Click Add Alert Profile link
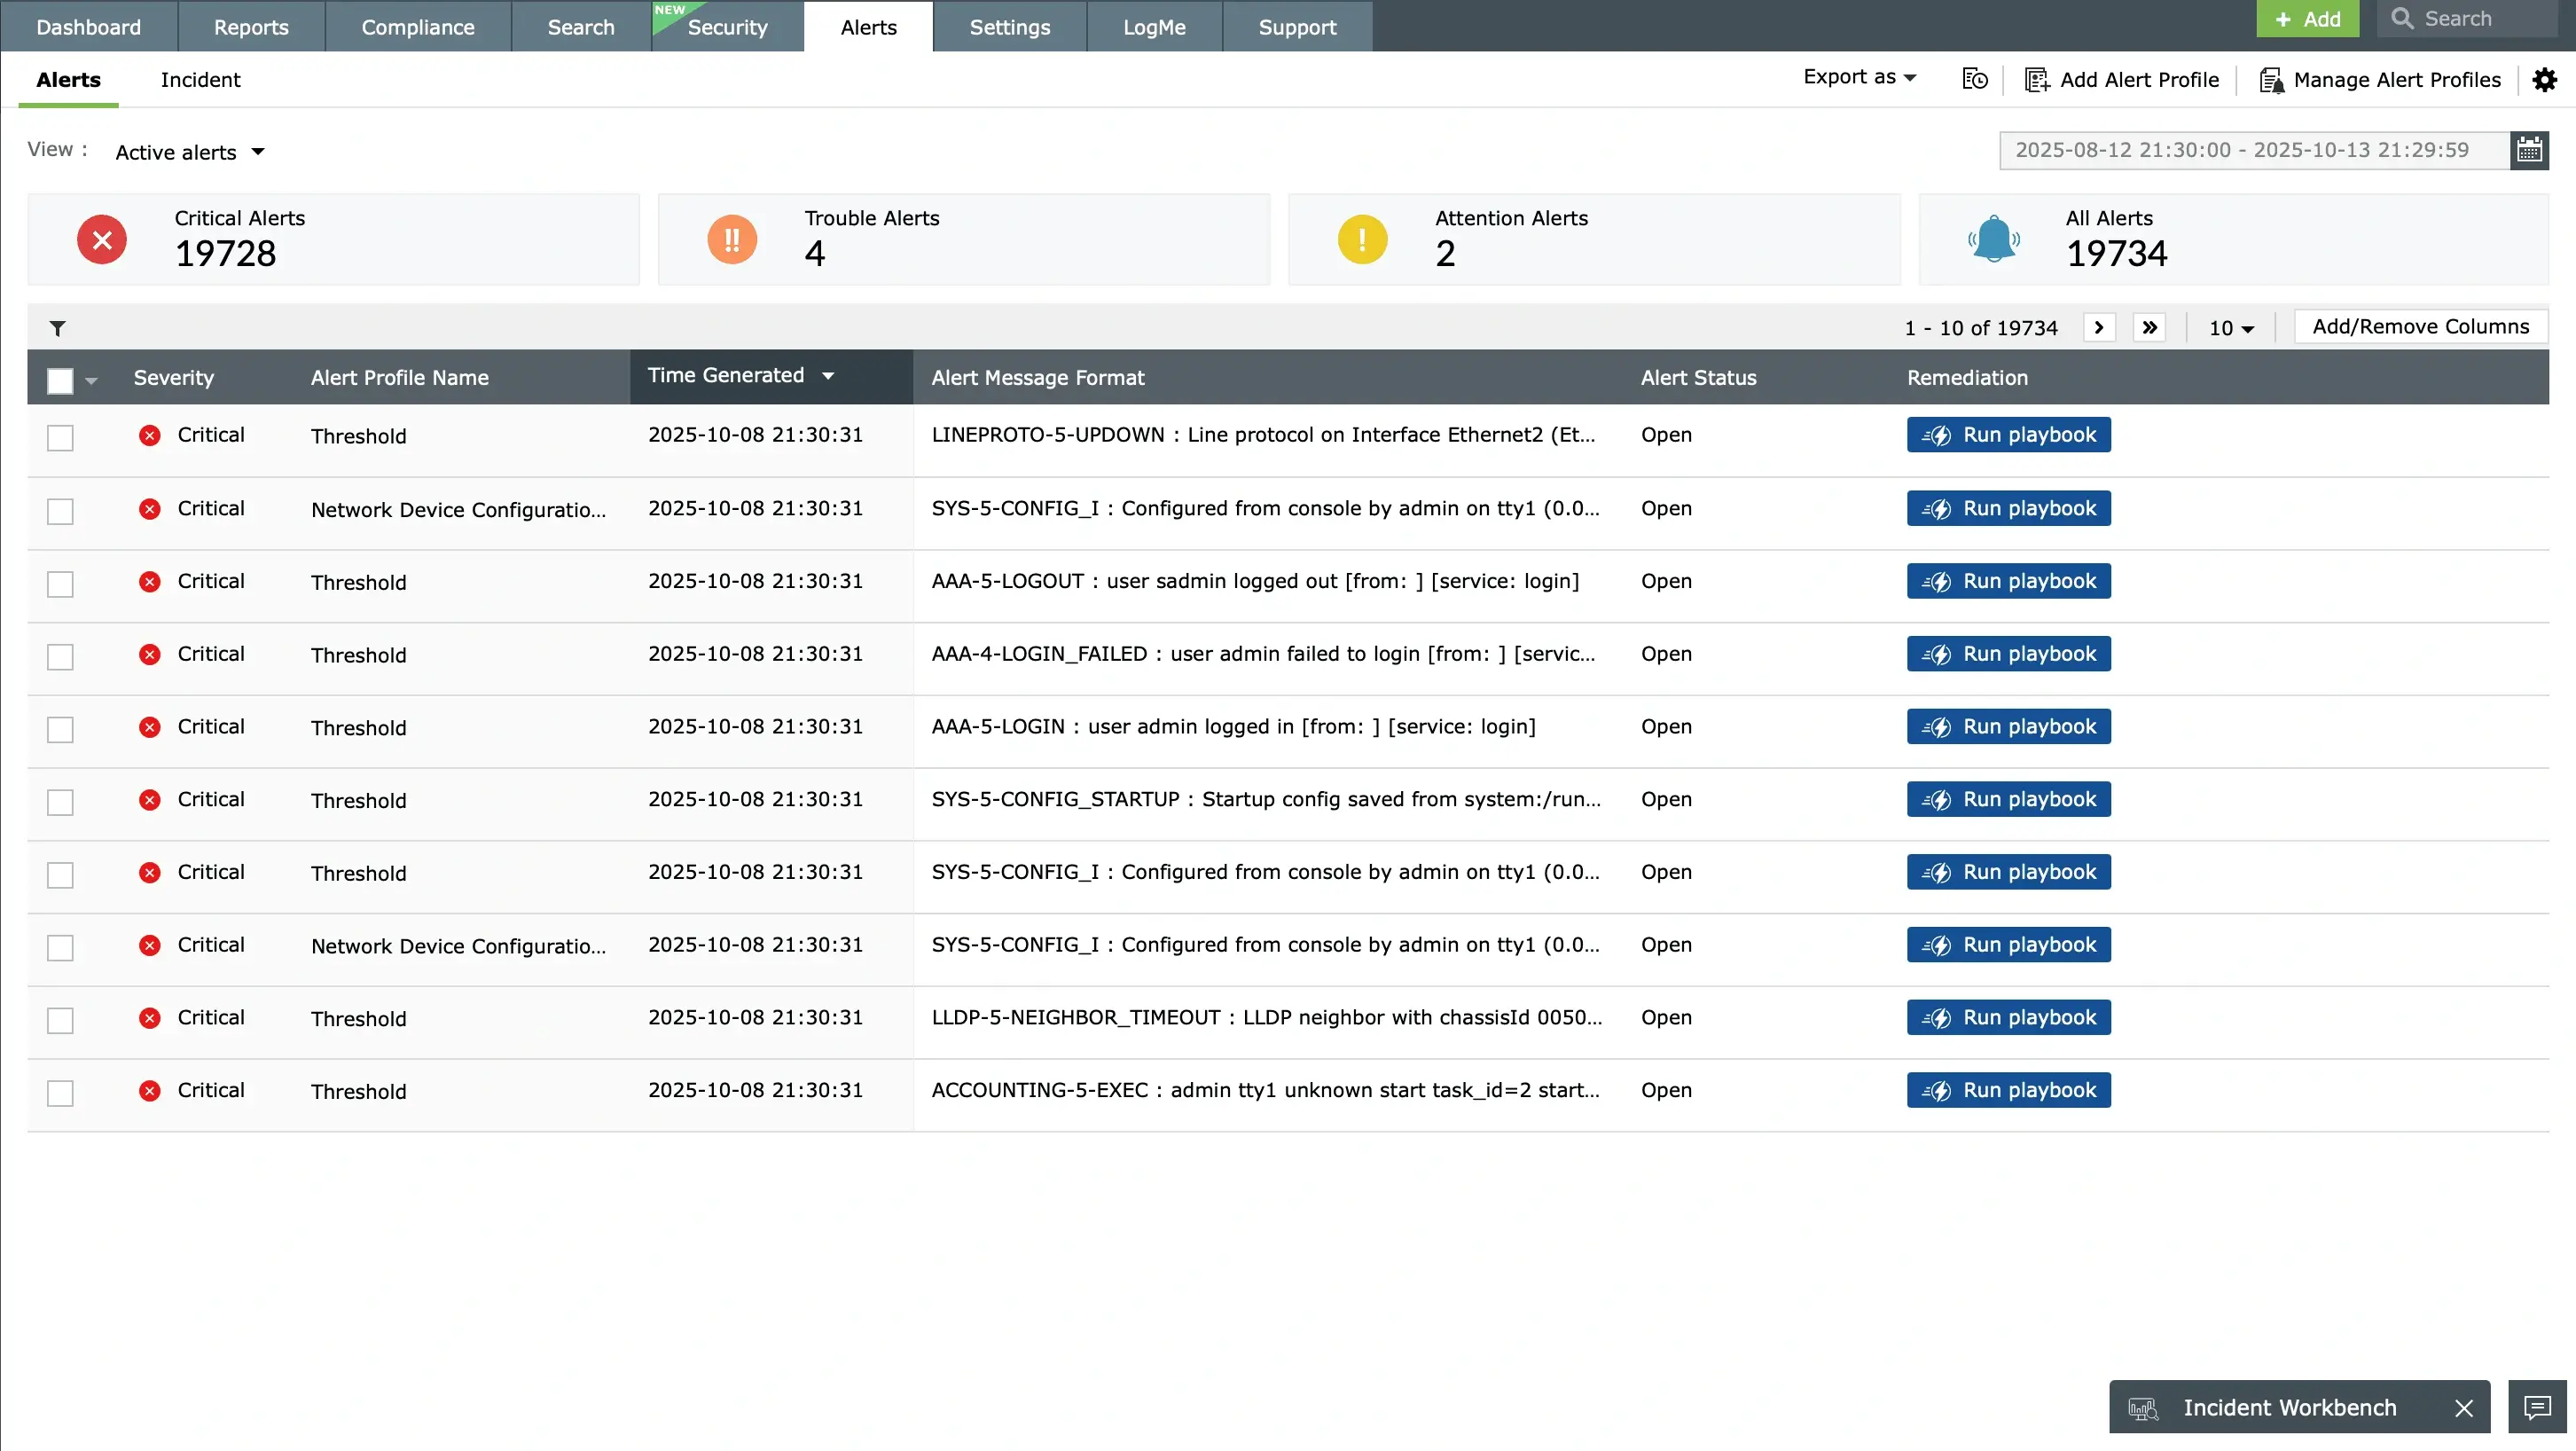Viewport: 2576px width, 1451px height. pos(2139,80)
